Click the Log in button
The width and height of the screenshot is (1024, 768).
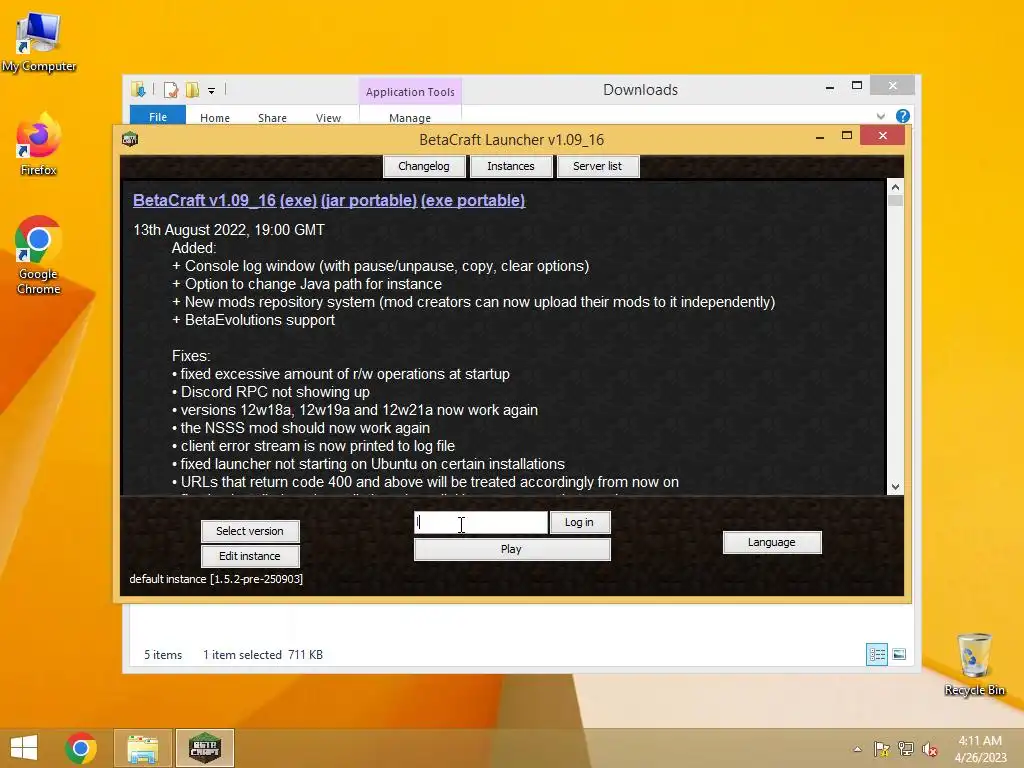tap(579, 522)
